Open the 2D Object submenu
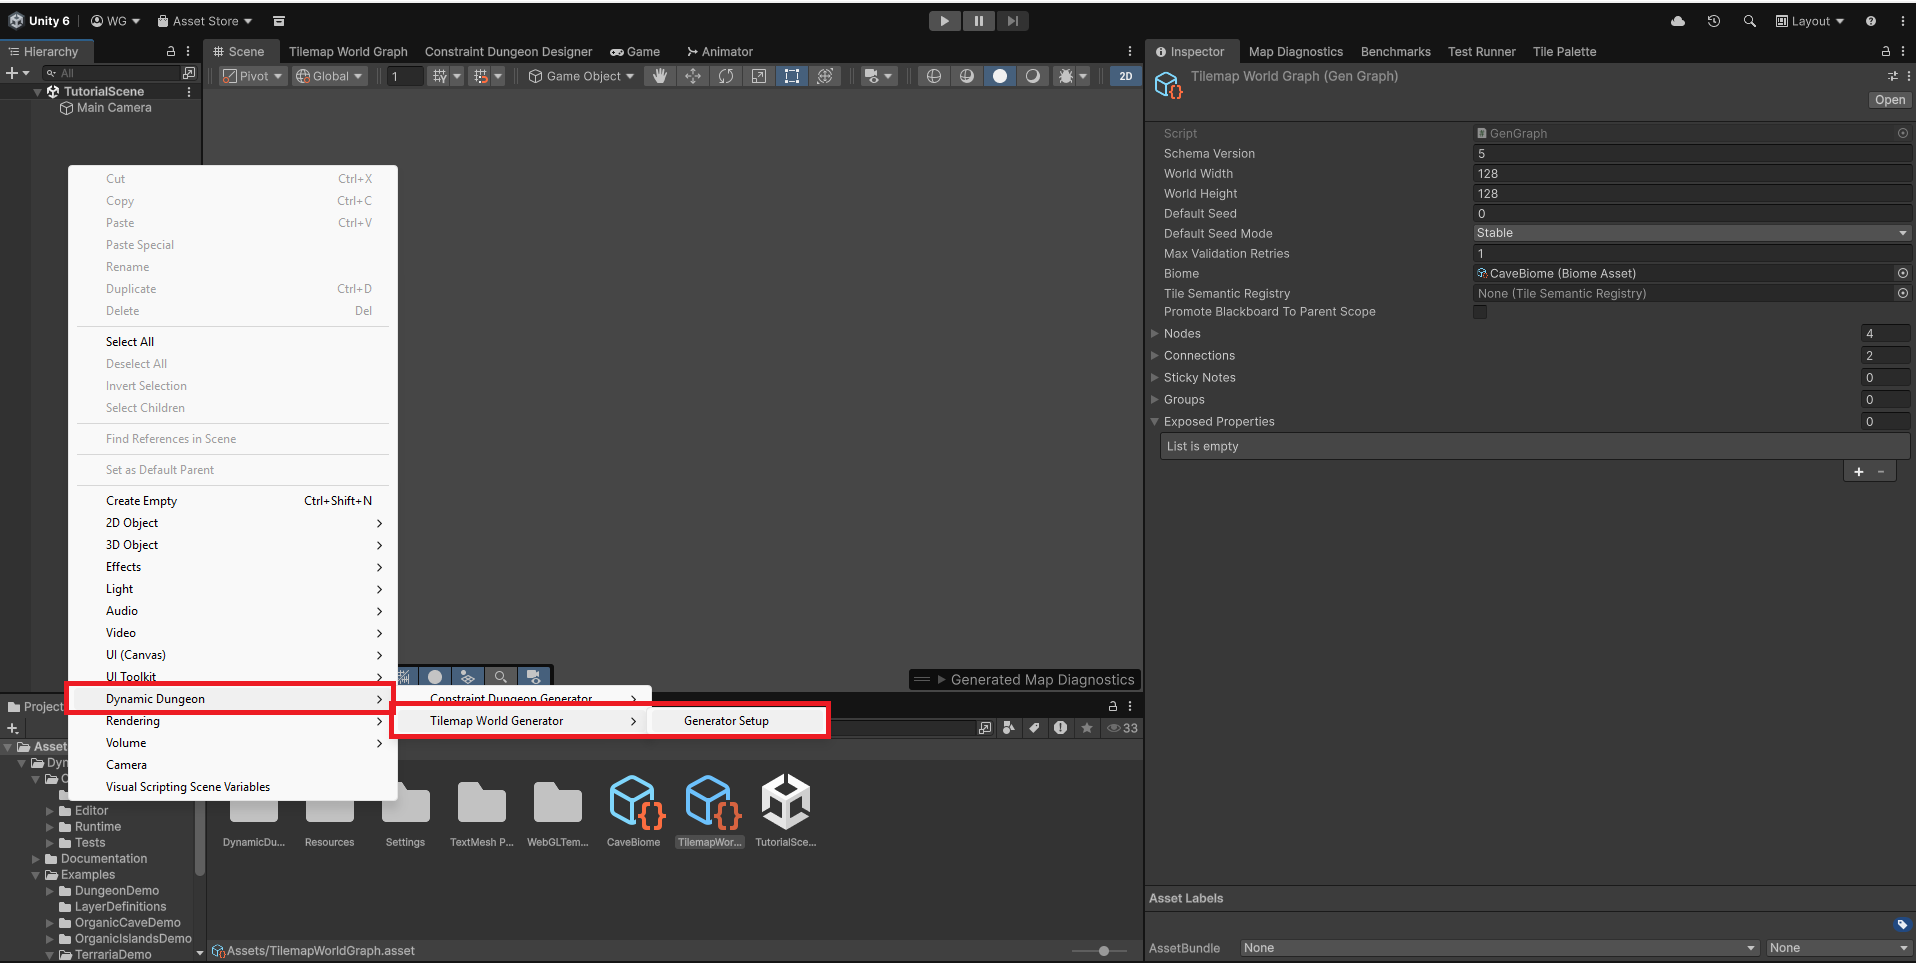This screenshot has width=1916, height=963. coord(232,523)
